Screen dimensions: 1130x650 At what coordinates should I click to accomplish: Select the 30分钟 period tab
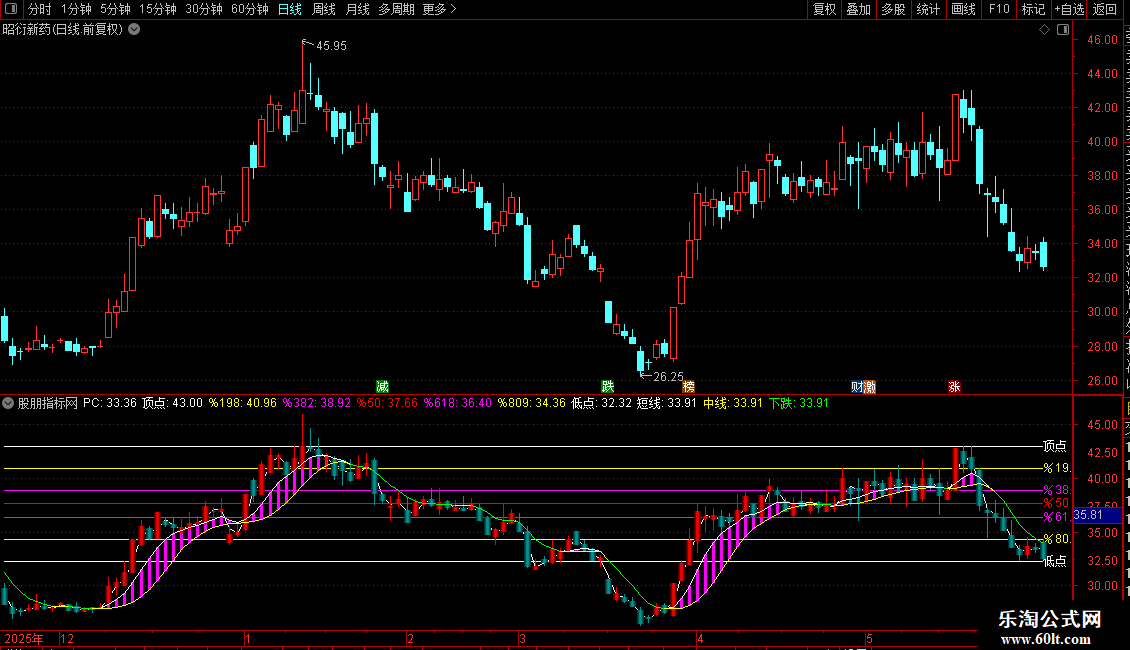point(204,9)
